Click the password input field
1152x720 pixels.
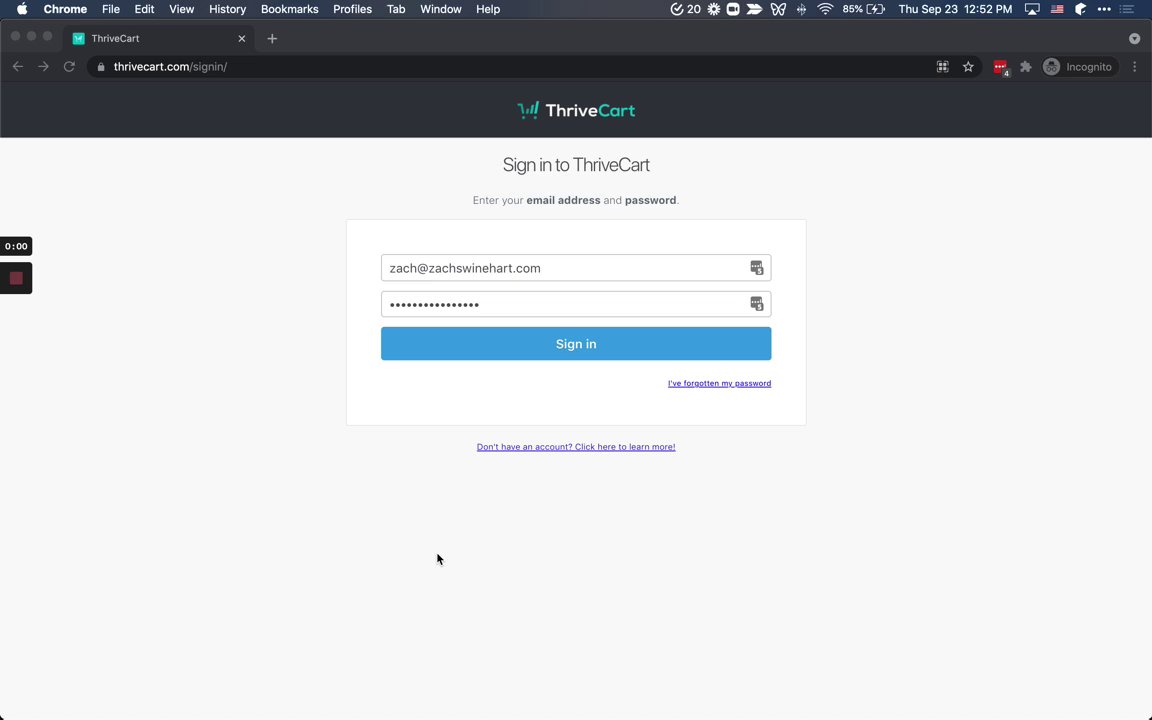pyautogui.click(x=576, y=304)
